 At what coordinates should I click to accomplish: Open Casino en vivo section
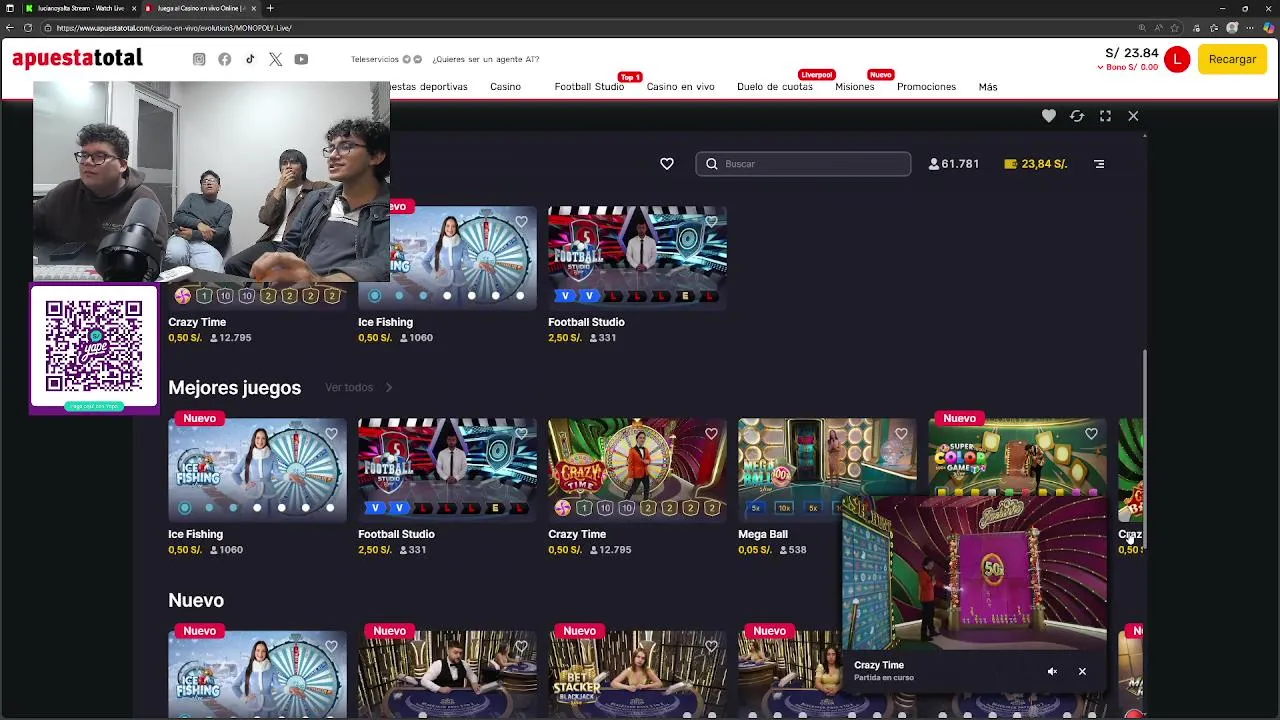click(x=680, y=87)
